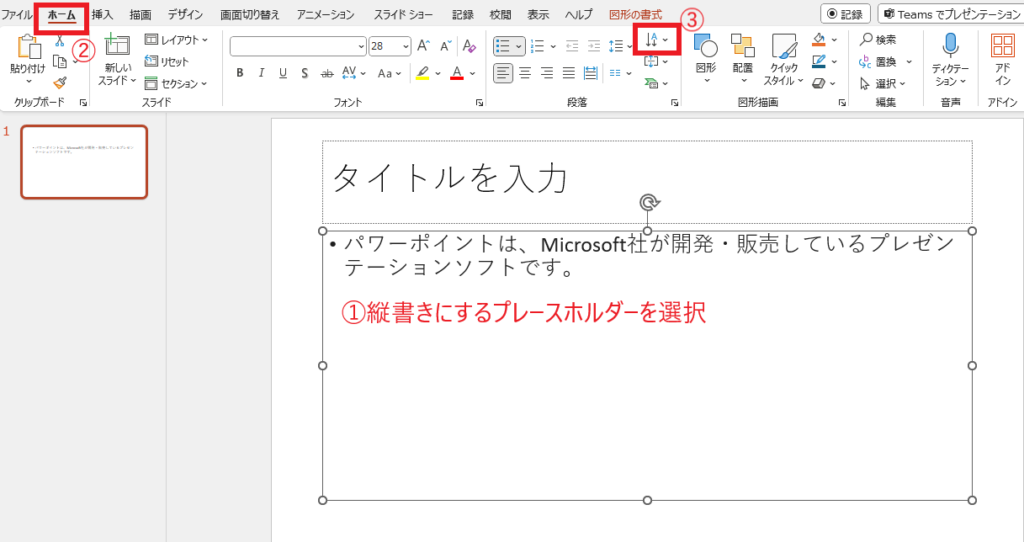Open Shape Format (図形の書式) tab
This screenshot has height=542, width=1024.
click(x=635, y=14)
